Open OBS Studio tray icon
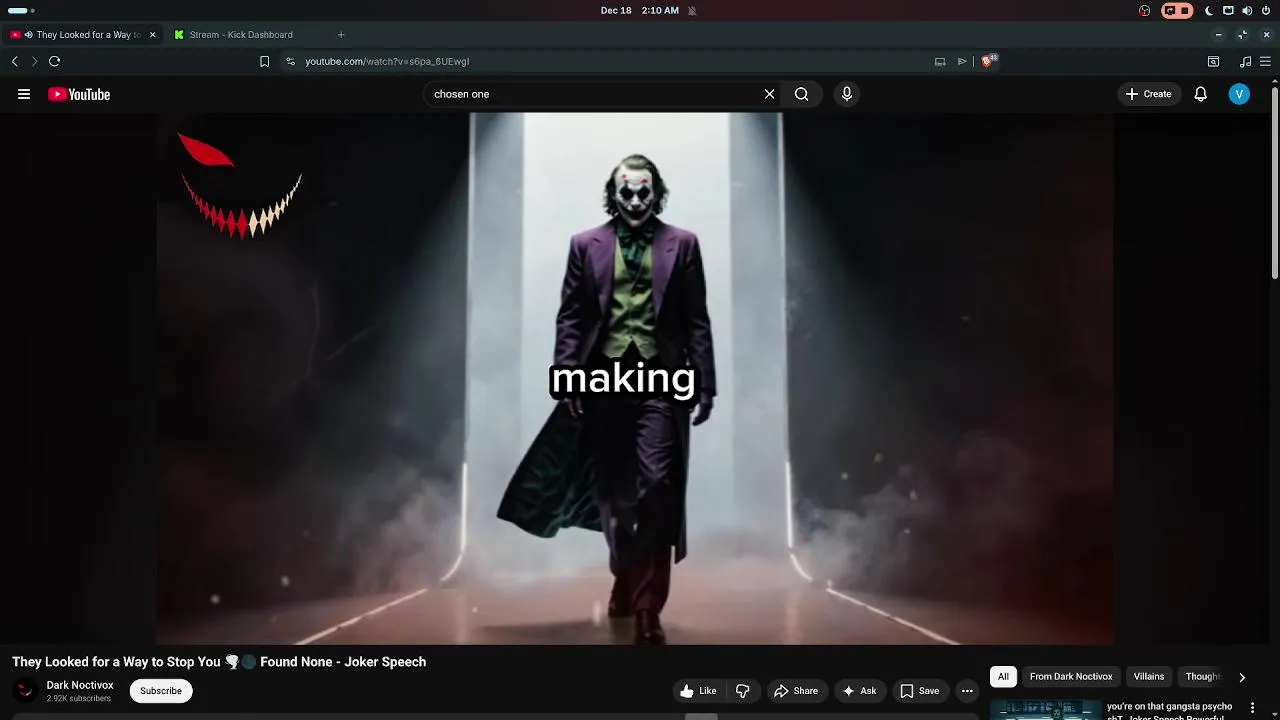Screen dimensions: 1280x720 point(1145,11)
